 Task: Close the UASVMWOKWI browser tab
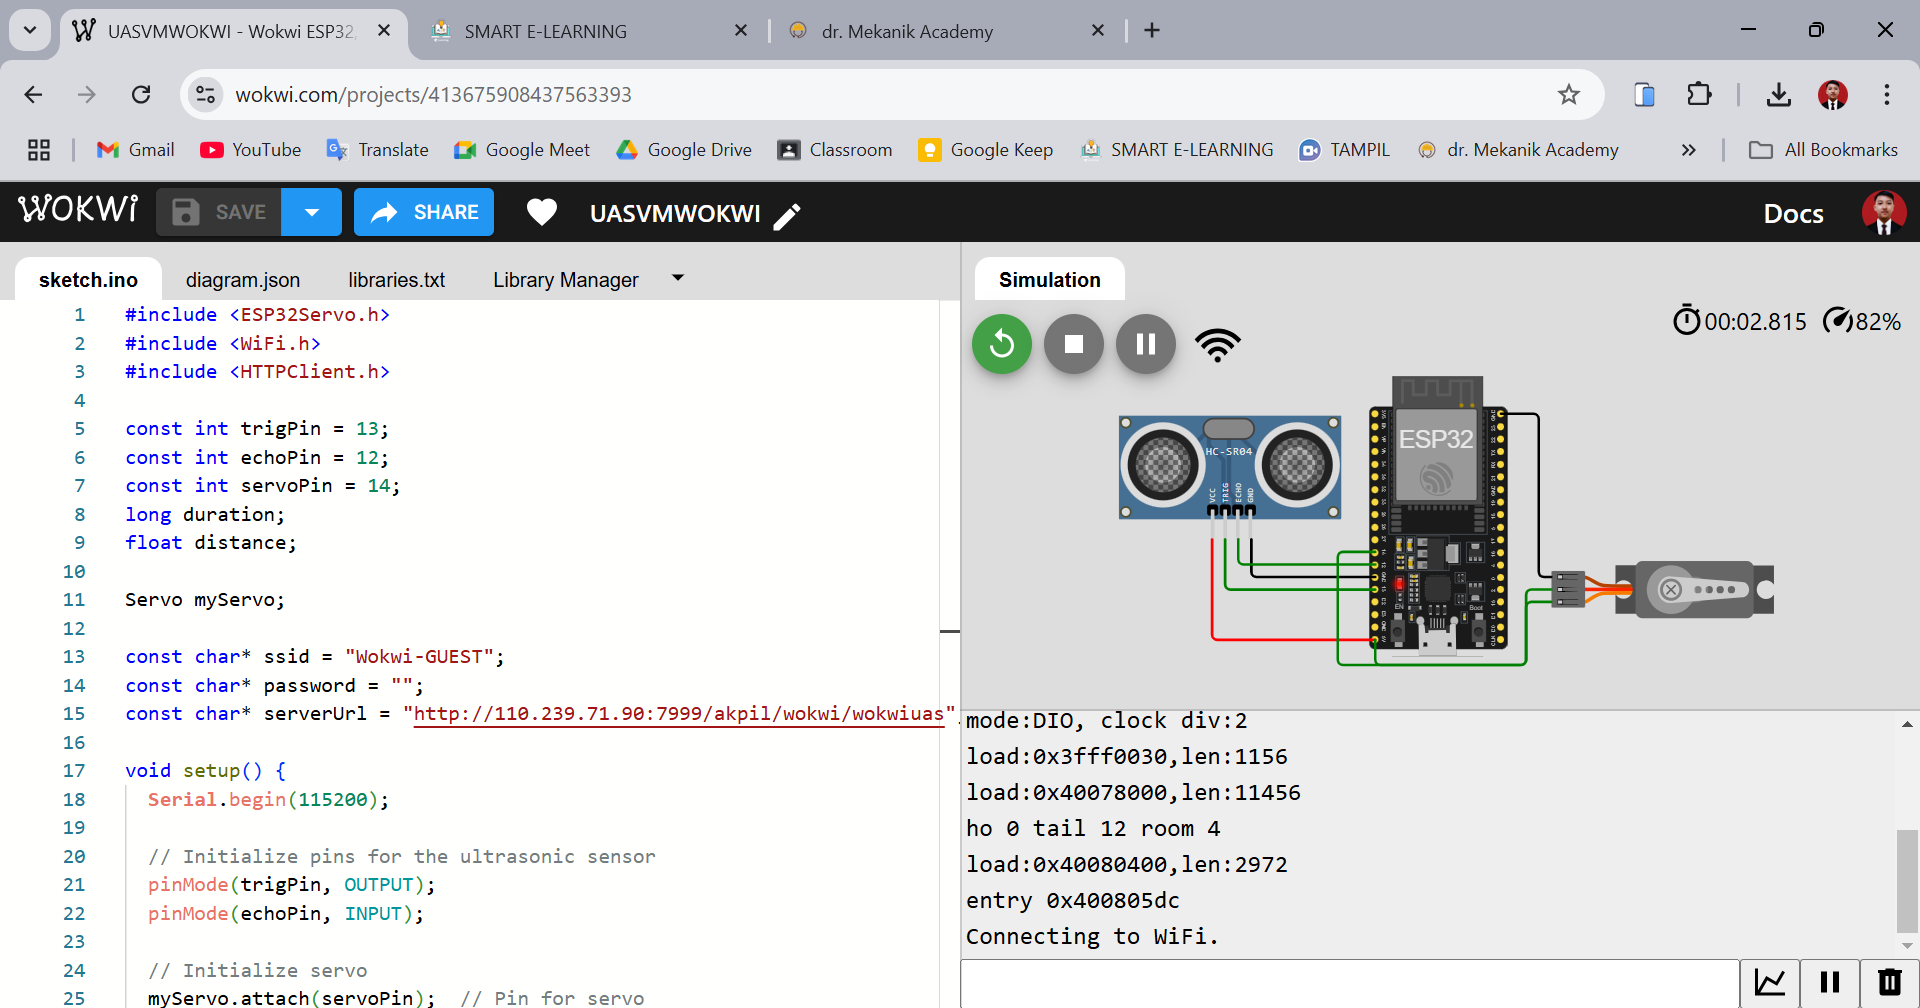384,31
